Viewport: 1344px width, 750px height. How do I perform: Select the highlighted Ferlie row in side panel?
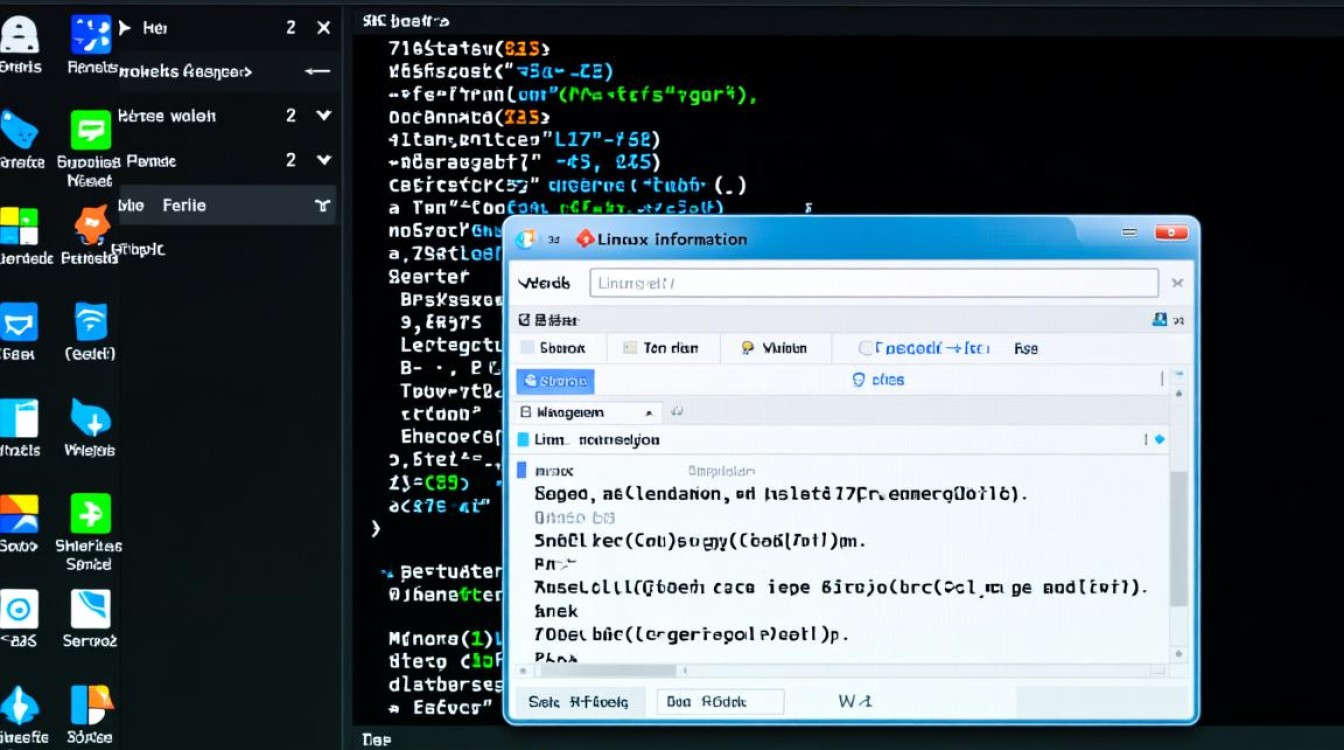tap(227, 205)
